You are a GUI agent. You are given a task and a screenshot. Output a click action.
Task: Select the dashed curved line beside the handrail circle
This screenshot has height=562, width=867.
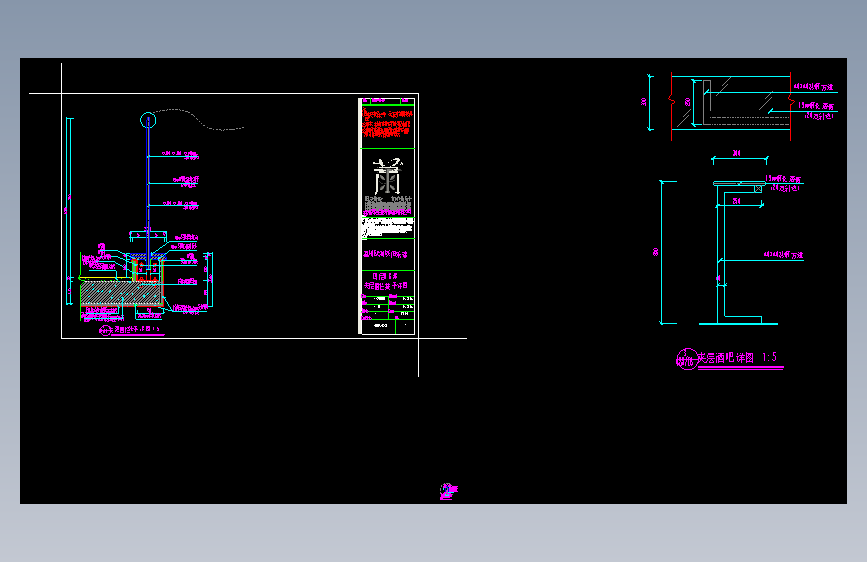(x=199, y=119)
